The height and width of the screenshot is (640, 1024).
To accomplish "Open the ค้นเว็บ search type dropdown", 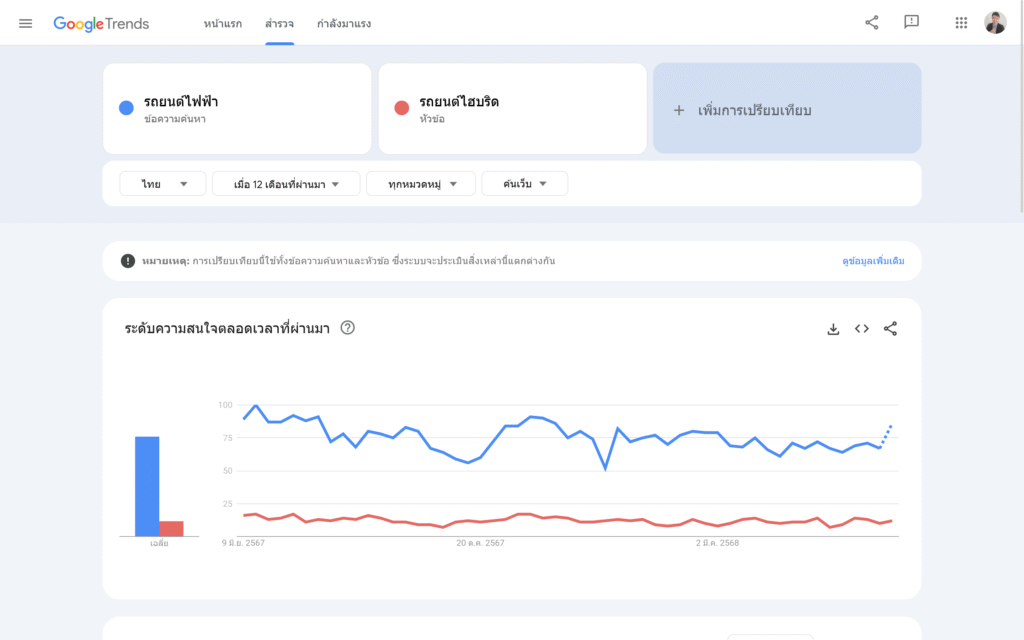I will tap(524, 184).
